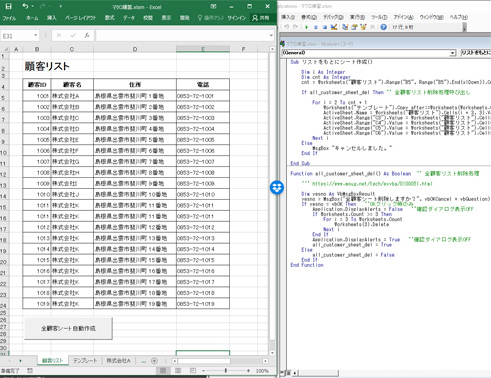Select column D header
The height and width of the screenshot is (378, 491).
pos(135,49)
